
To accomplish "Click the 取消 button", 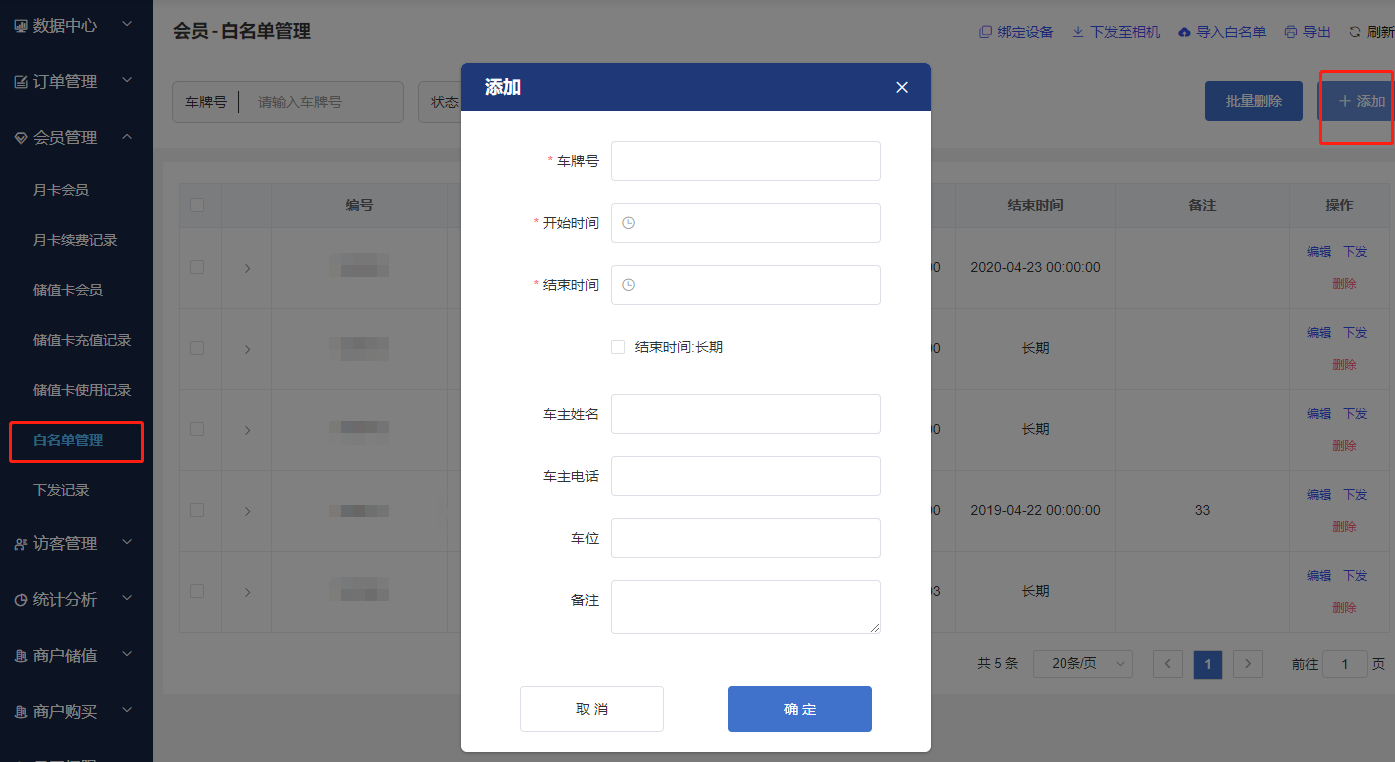I will coord(592,709).
